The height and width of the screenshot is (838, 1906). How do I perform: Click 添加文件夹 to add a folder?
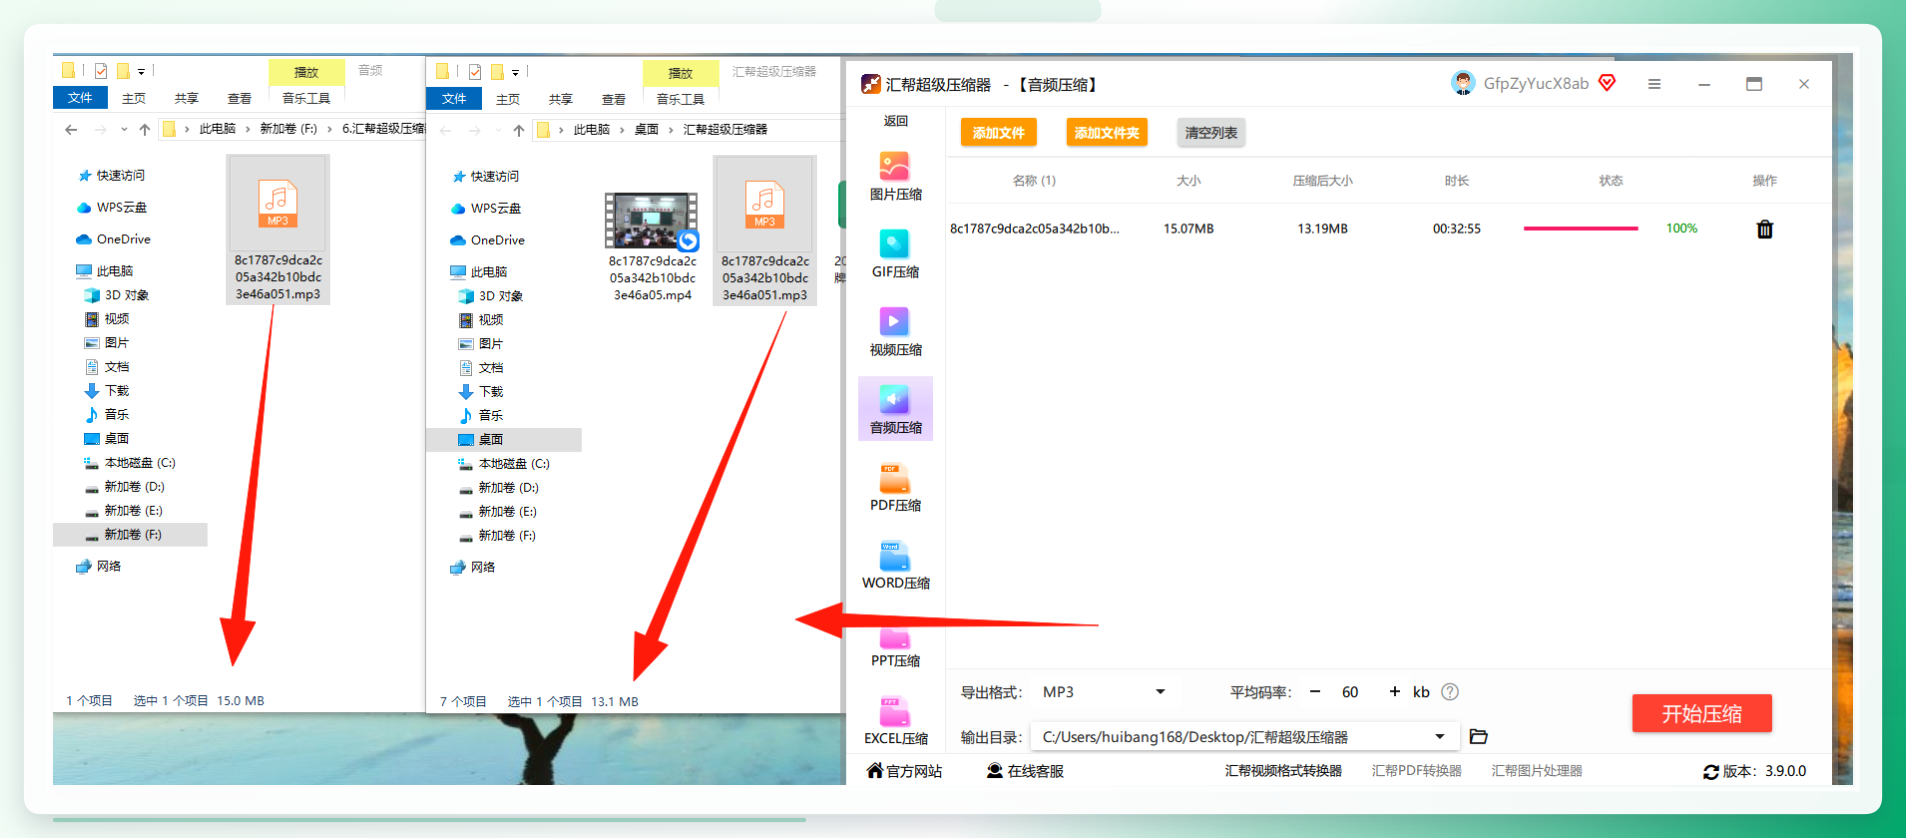click(x=1106, y=132)
